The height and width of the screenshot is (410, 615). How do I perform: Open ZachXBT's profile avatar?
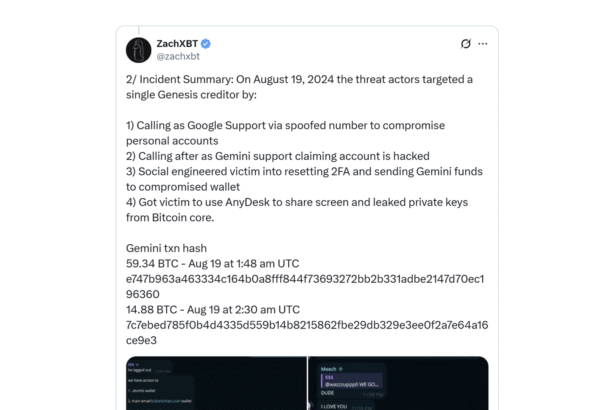point(139,50)
